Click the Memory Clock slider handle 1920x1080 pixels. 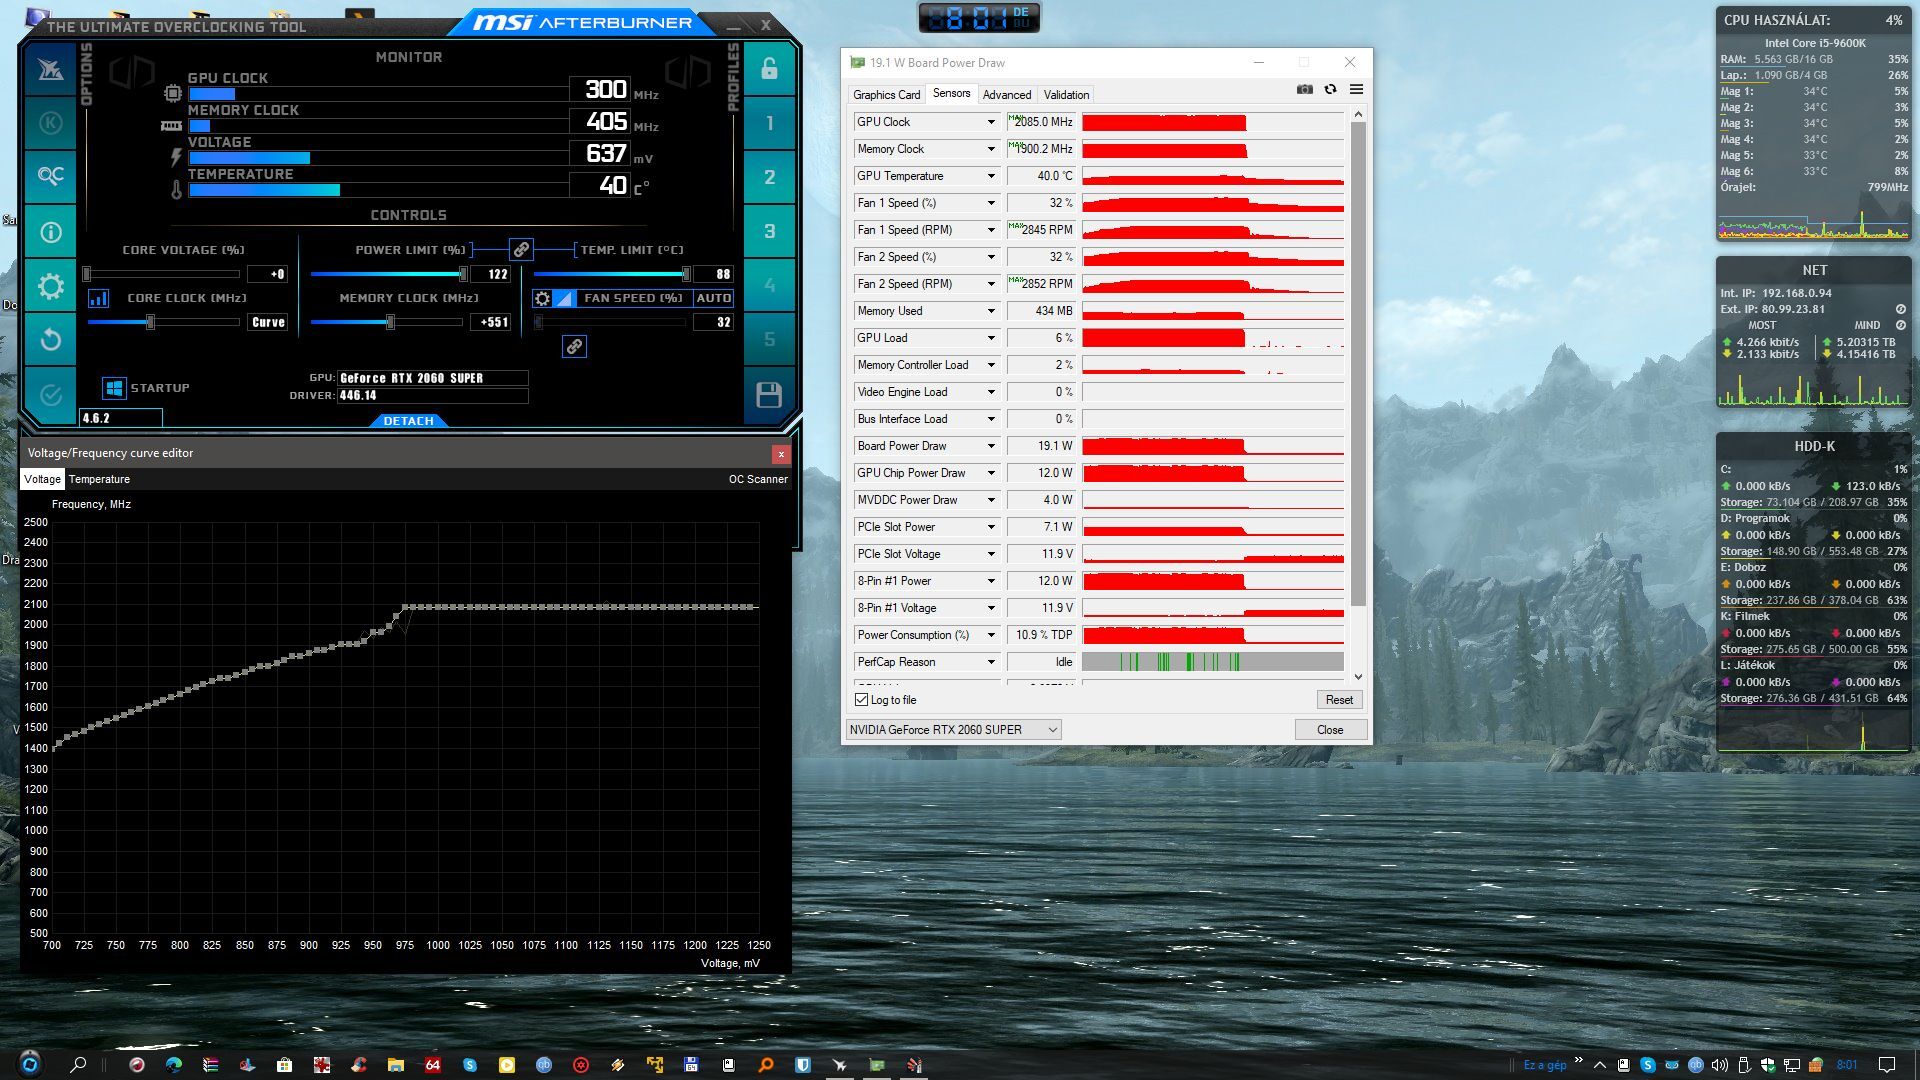coord(390,322)
